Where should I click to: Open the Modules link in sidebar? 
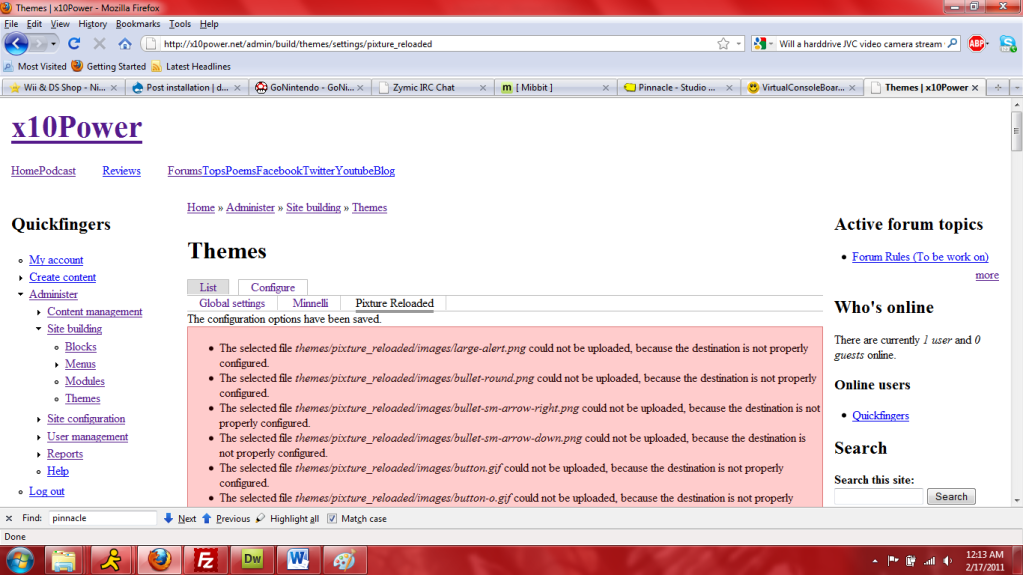84,381
